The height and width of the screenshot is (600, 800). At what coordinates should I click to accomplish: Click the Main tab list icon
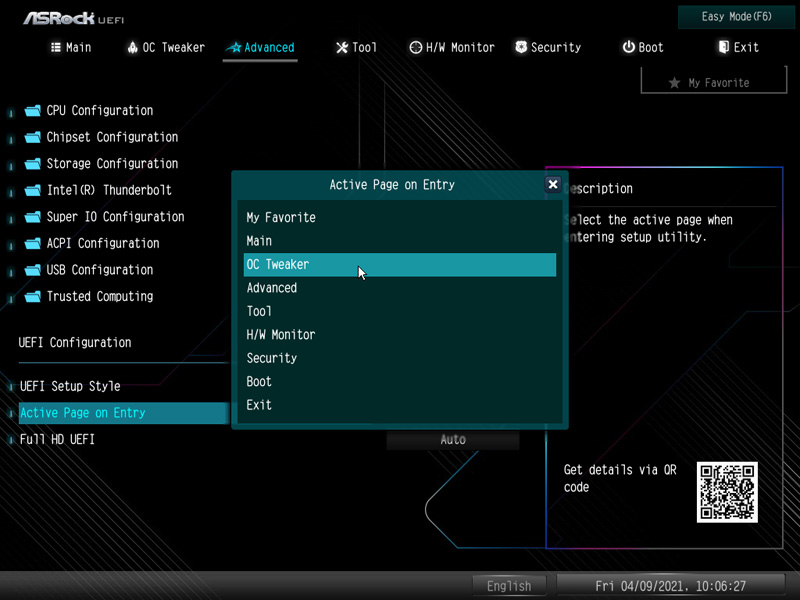(56, 47)
